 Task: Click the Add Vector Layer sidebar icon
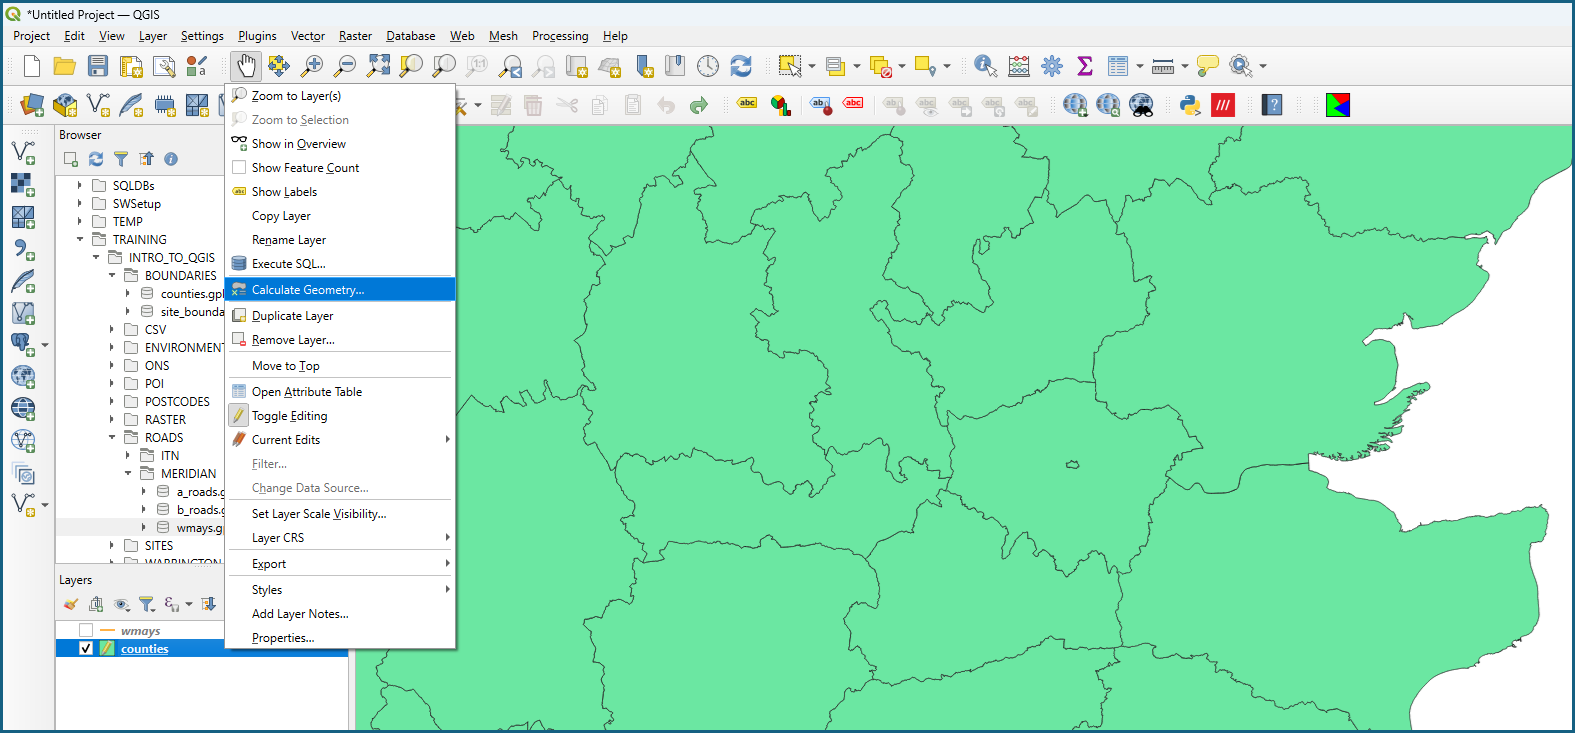23,152
